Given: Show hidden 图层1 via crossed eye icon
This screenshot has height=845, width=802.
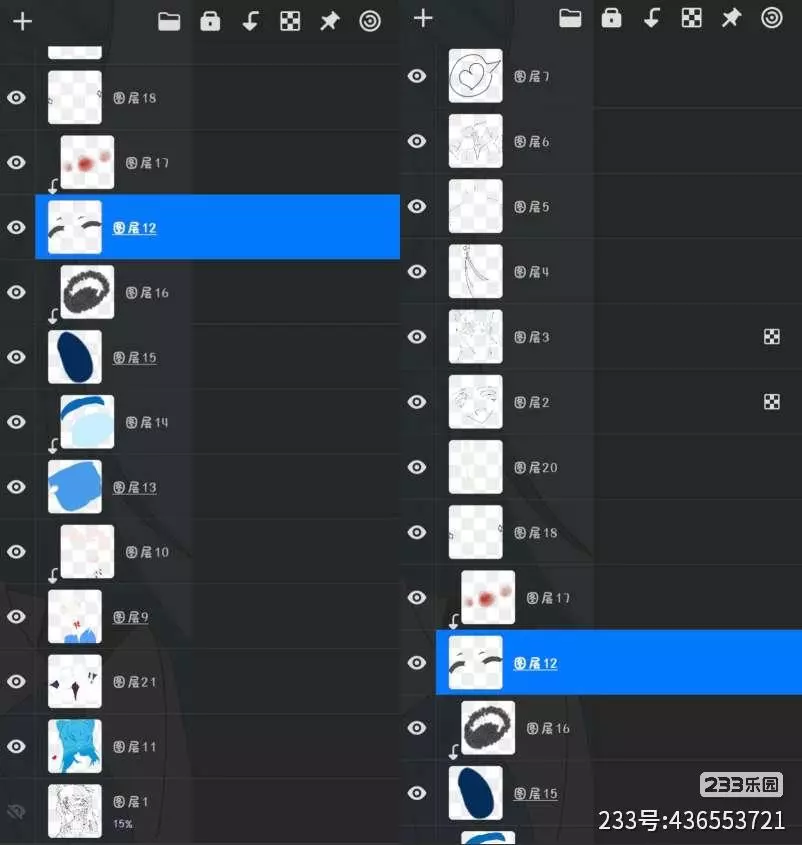Looking at the screenshot, I should coord(17,812).
